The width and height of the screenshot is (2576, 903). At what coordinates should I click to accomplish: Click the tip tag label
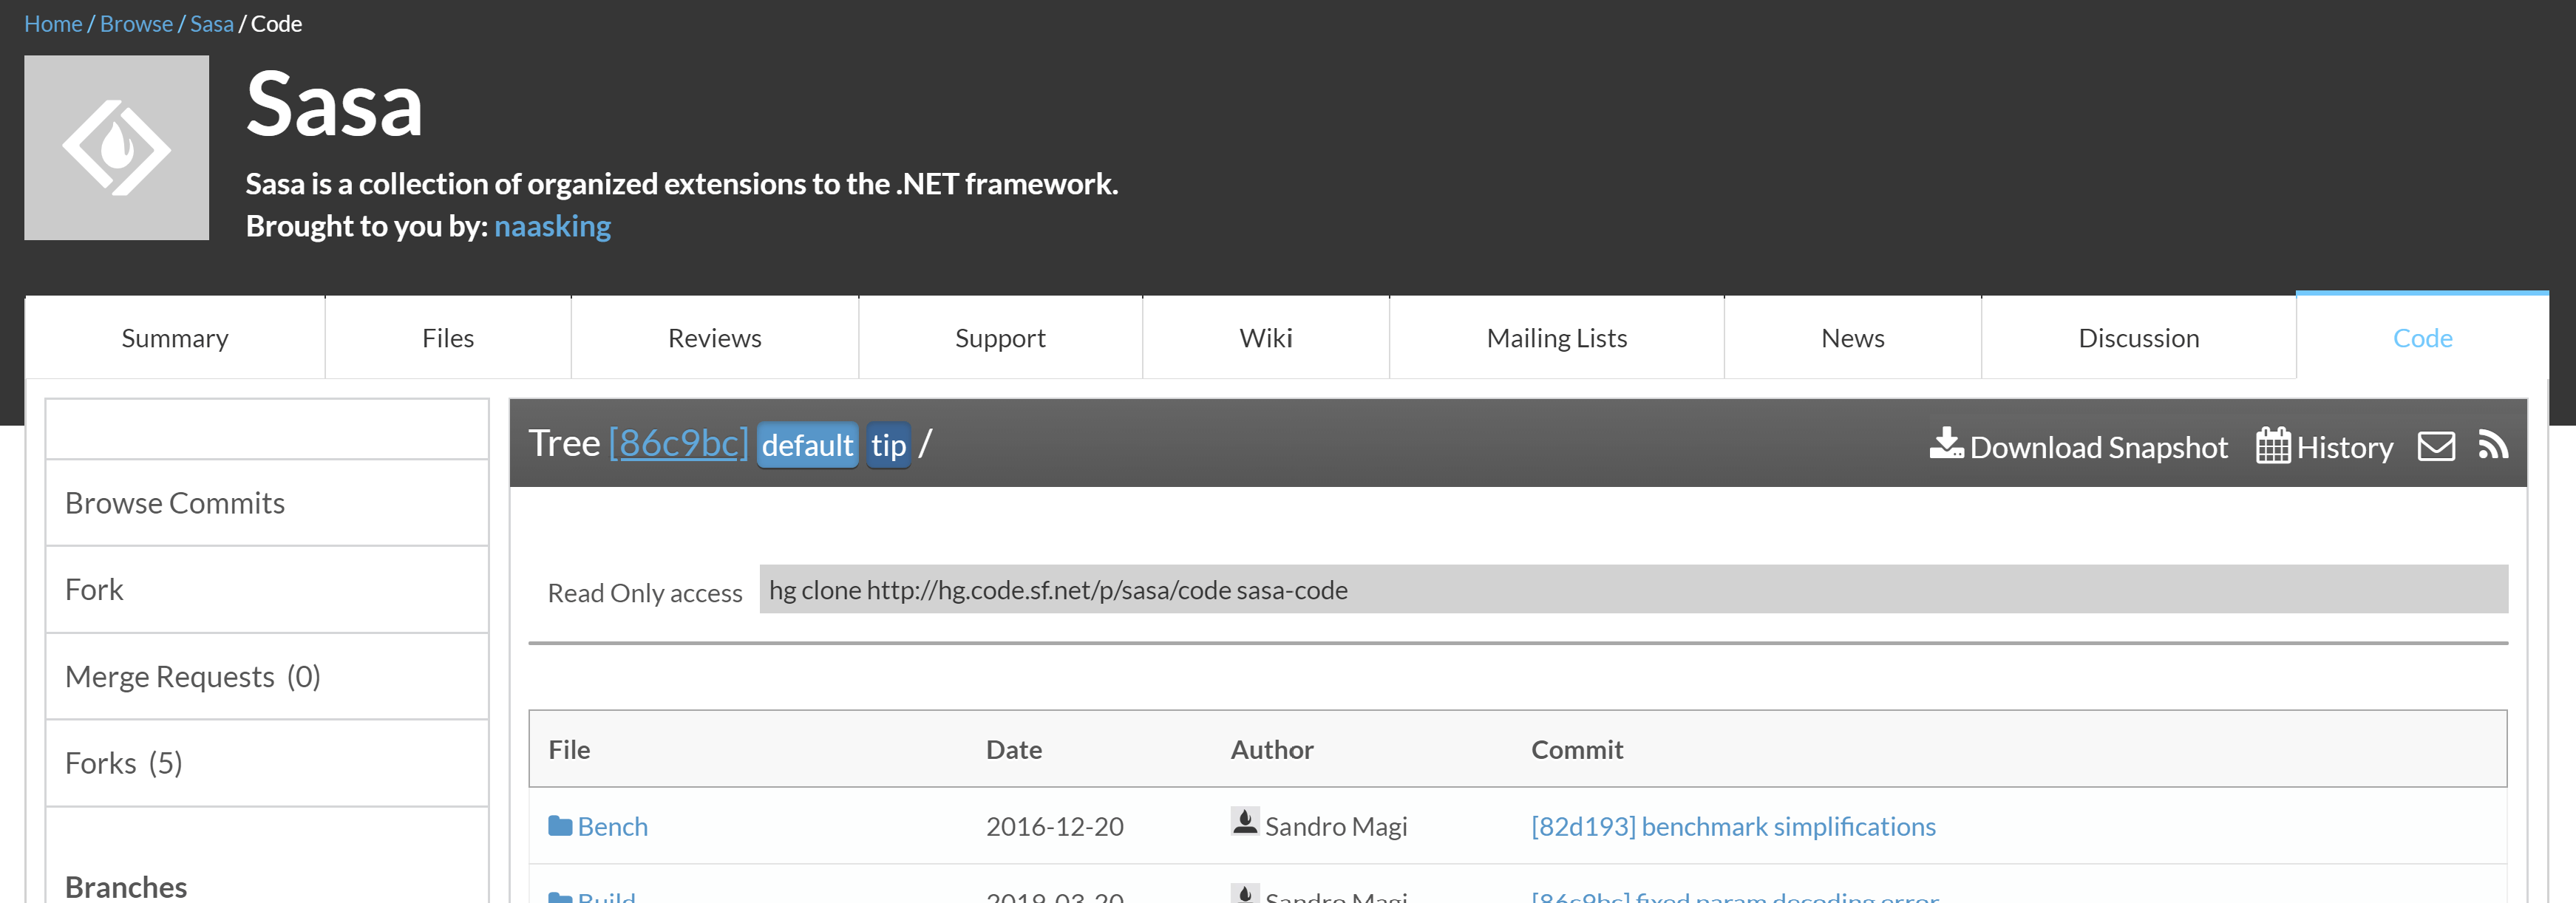888,445
